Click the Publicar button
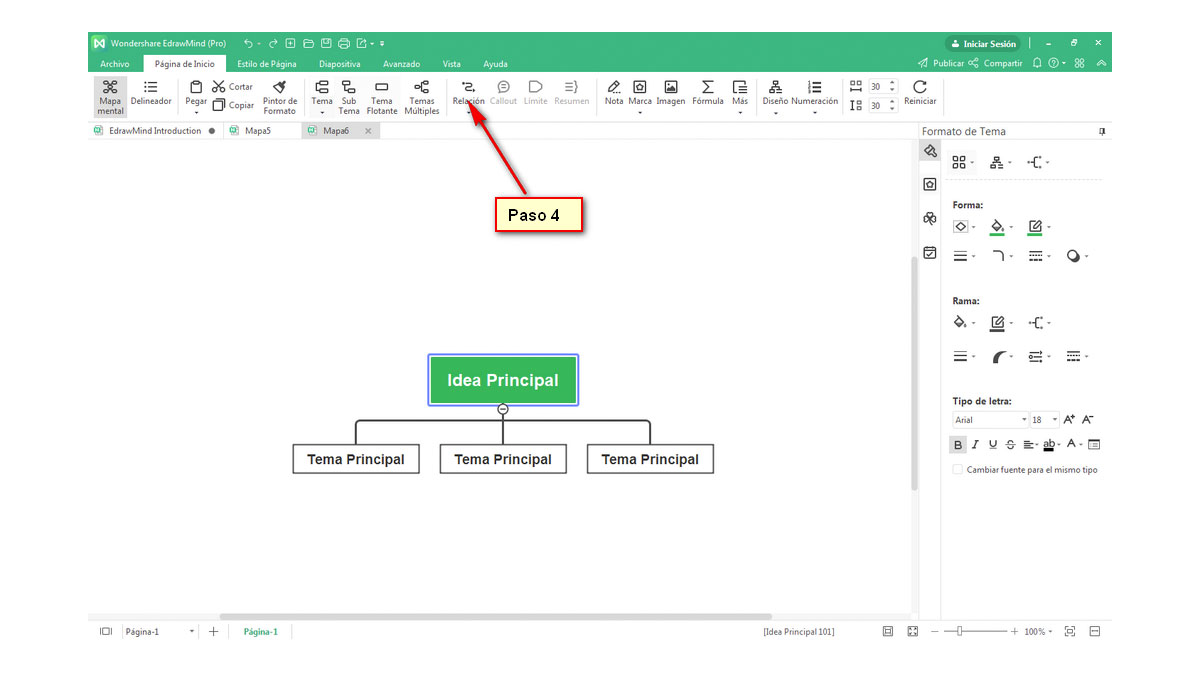This screenshot has height=675, width=1200. tap(941, 63)
